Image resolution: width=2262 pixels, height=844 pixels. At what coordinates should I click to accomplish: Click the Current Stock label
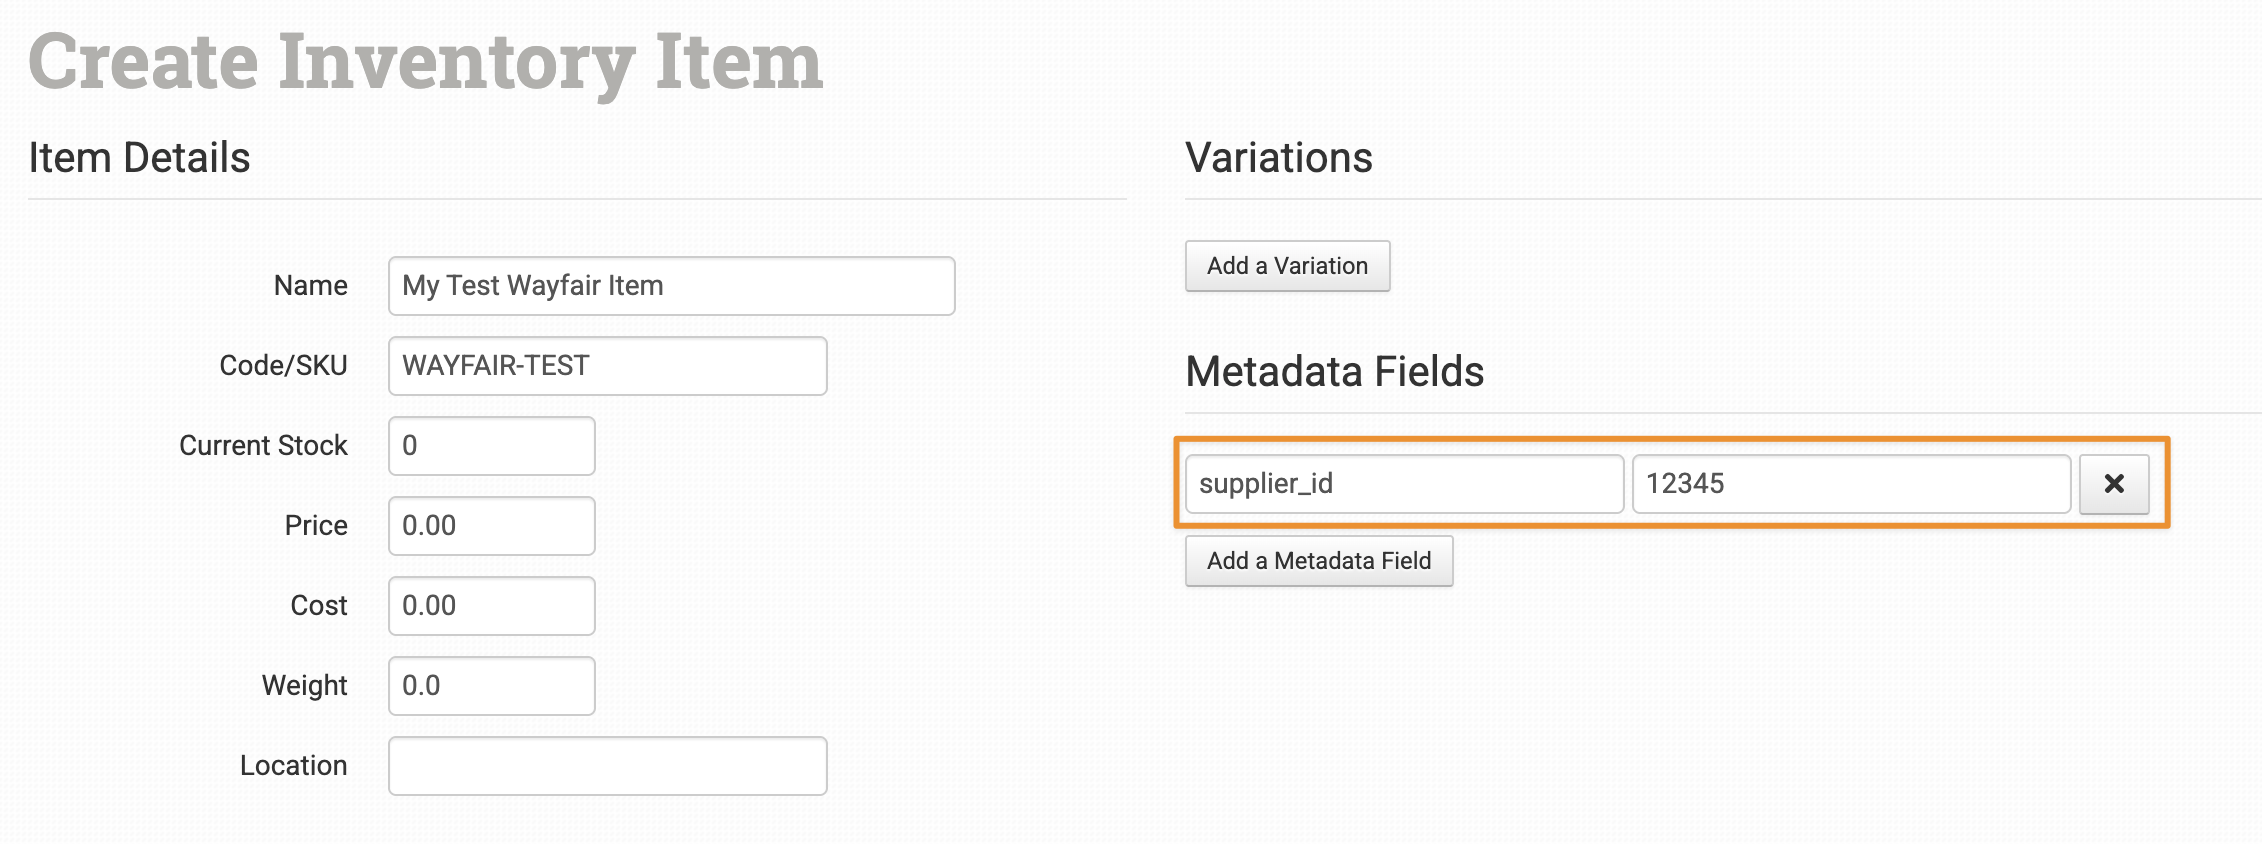(263, 446)
